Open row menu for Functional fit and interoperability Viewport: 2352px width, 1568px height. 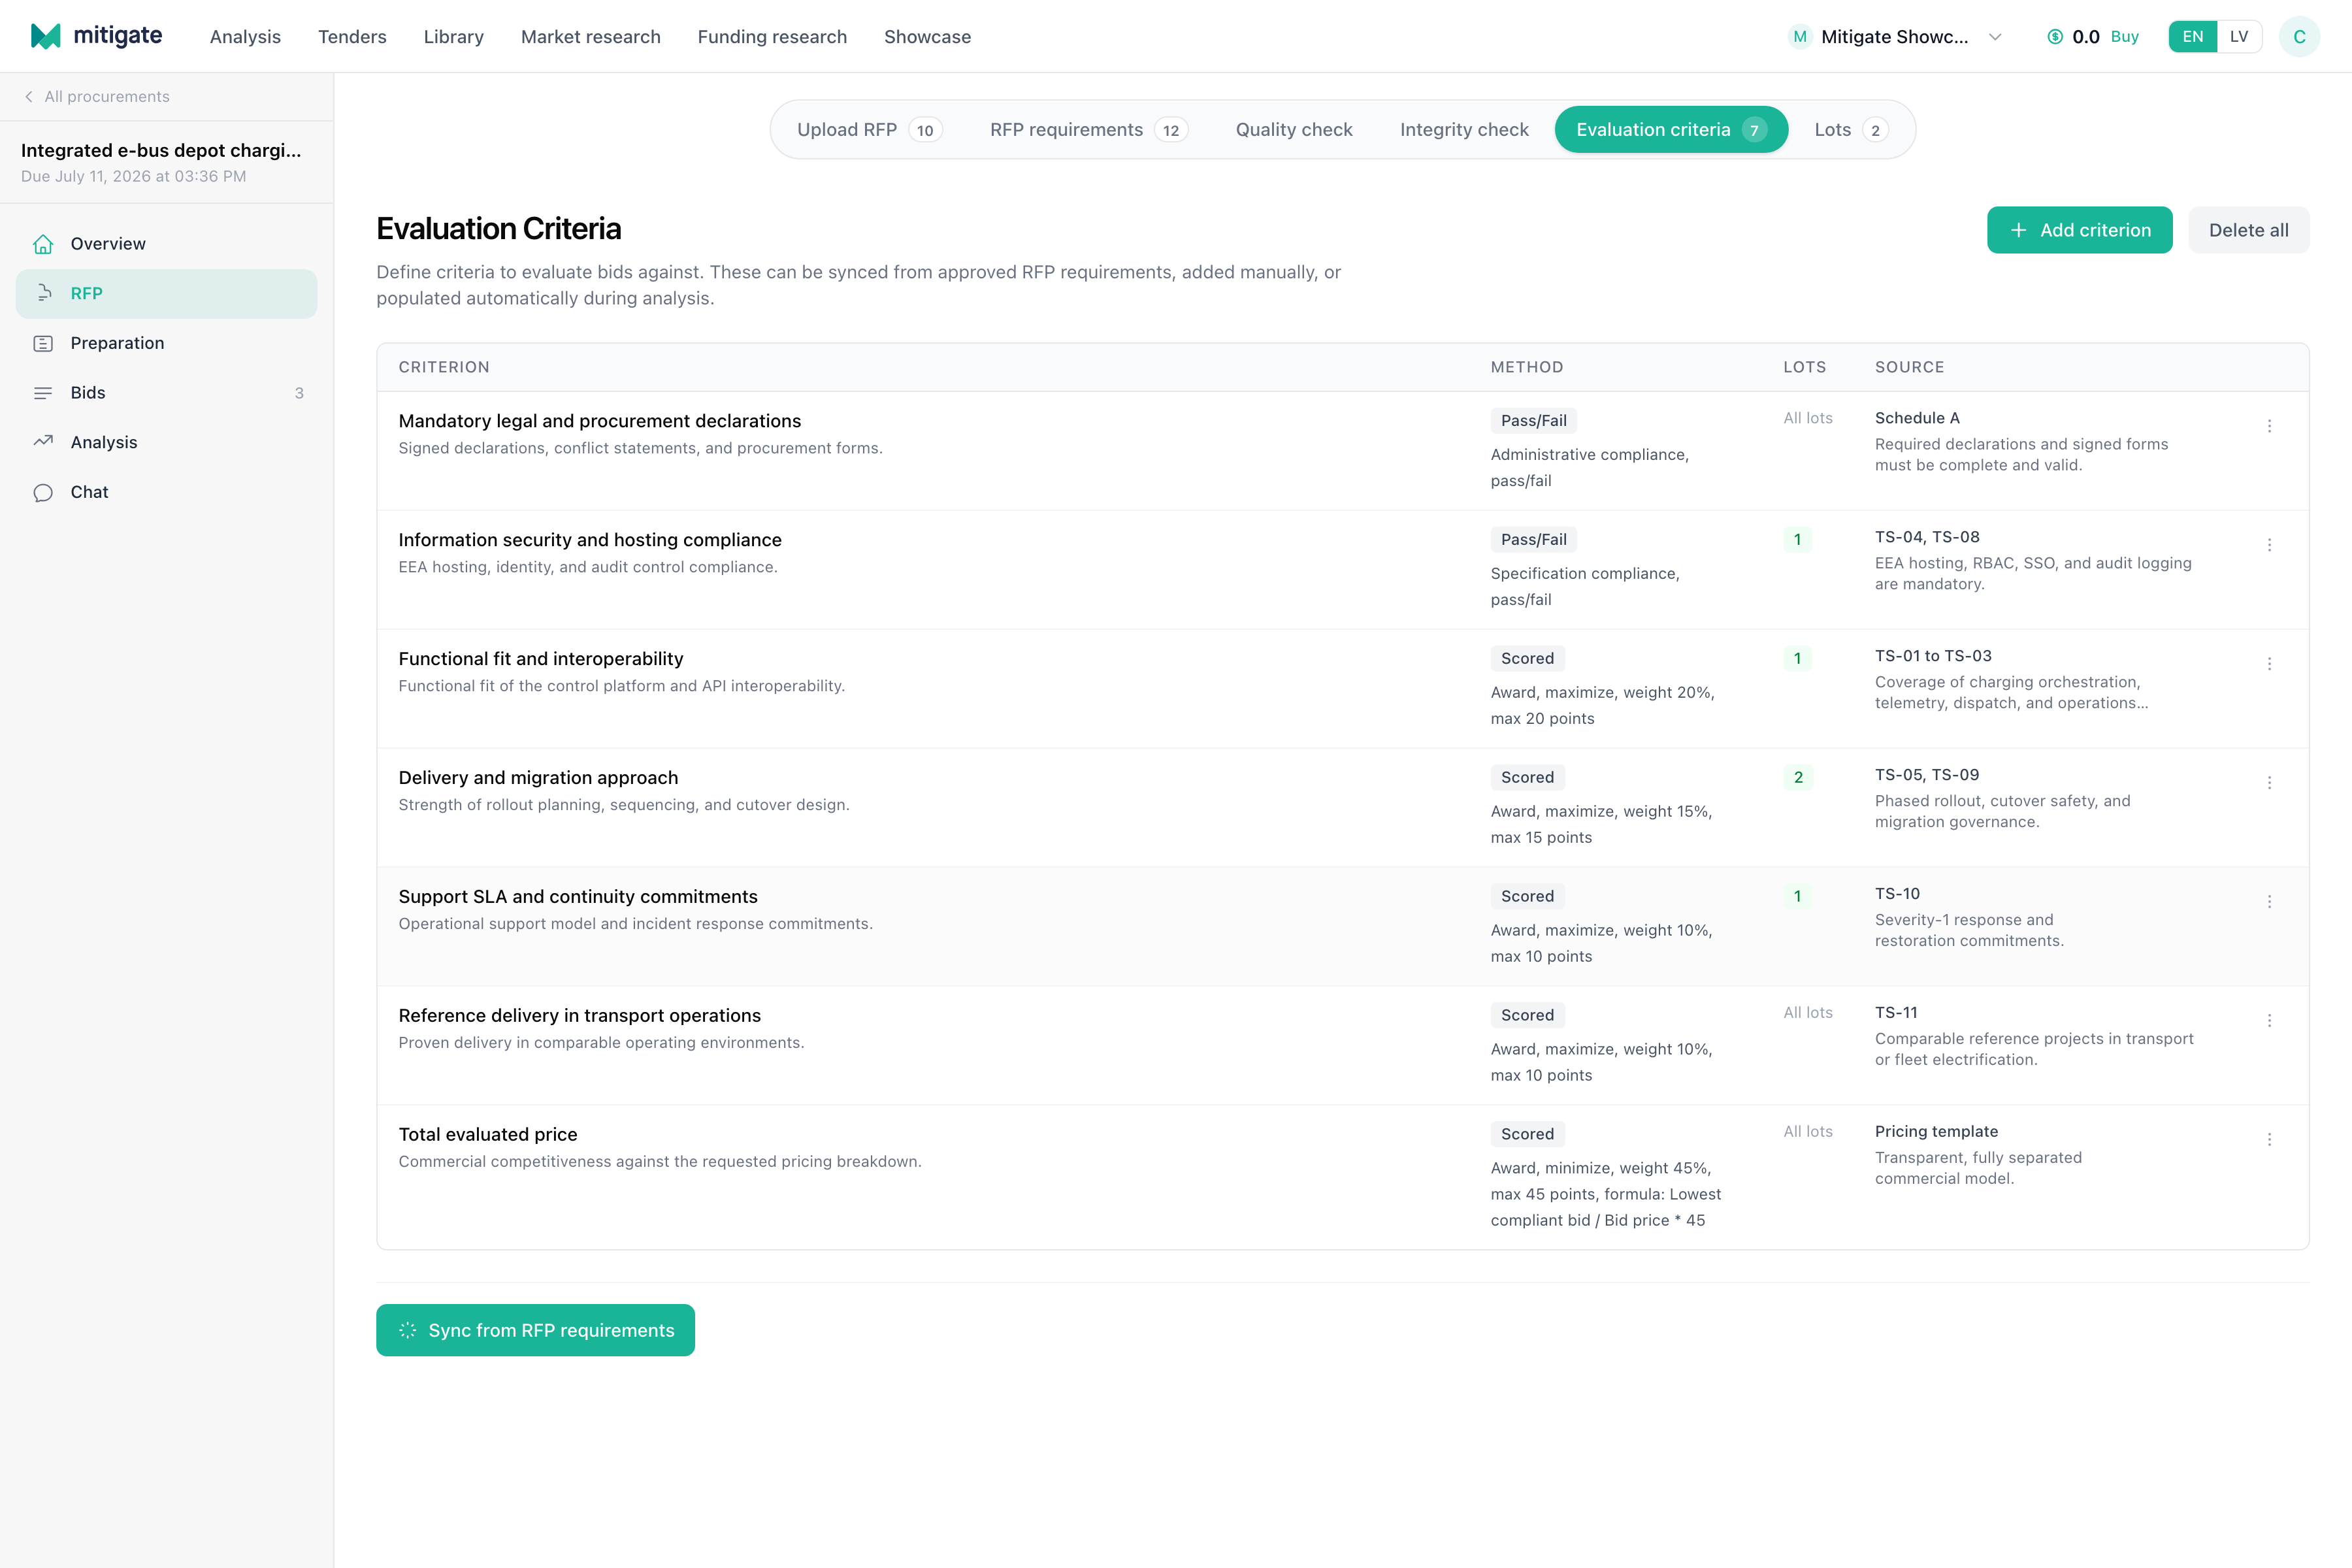pos(2269,664)
